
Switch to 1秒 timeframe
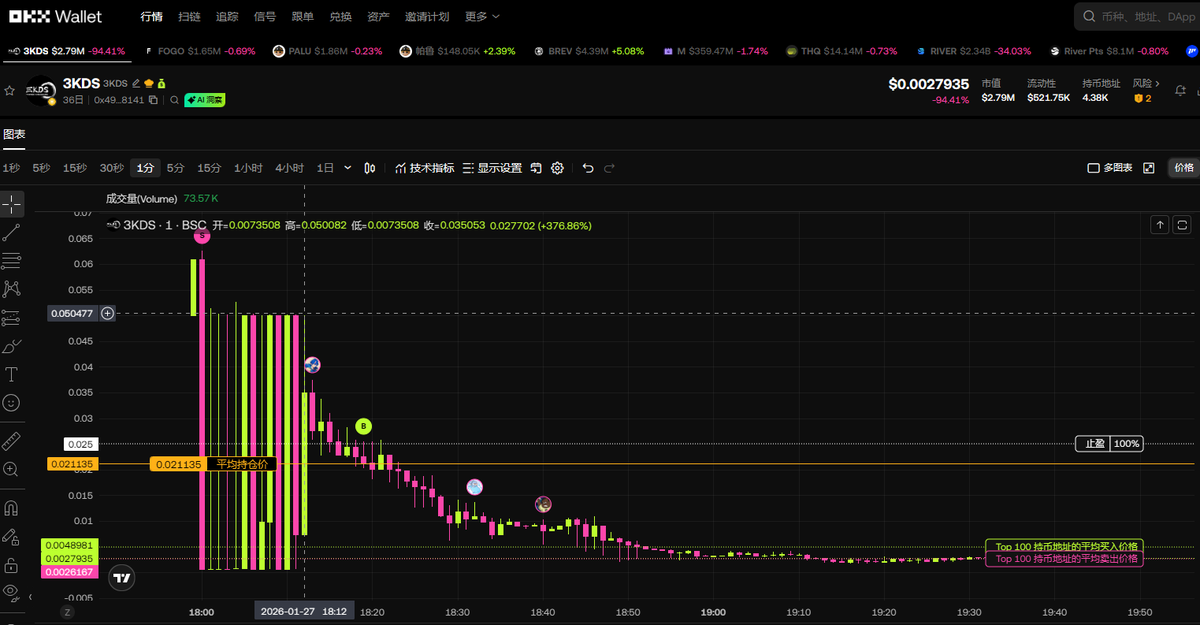pyautogui.click(x=11, y=168)
